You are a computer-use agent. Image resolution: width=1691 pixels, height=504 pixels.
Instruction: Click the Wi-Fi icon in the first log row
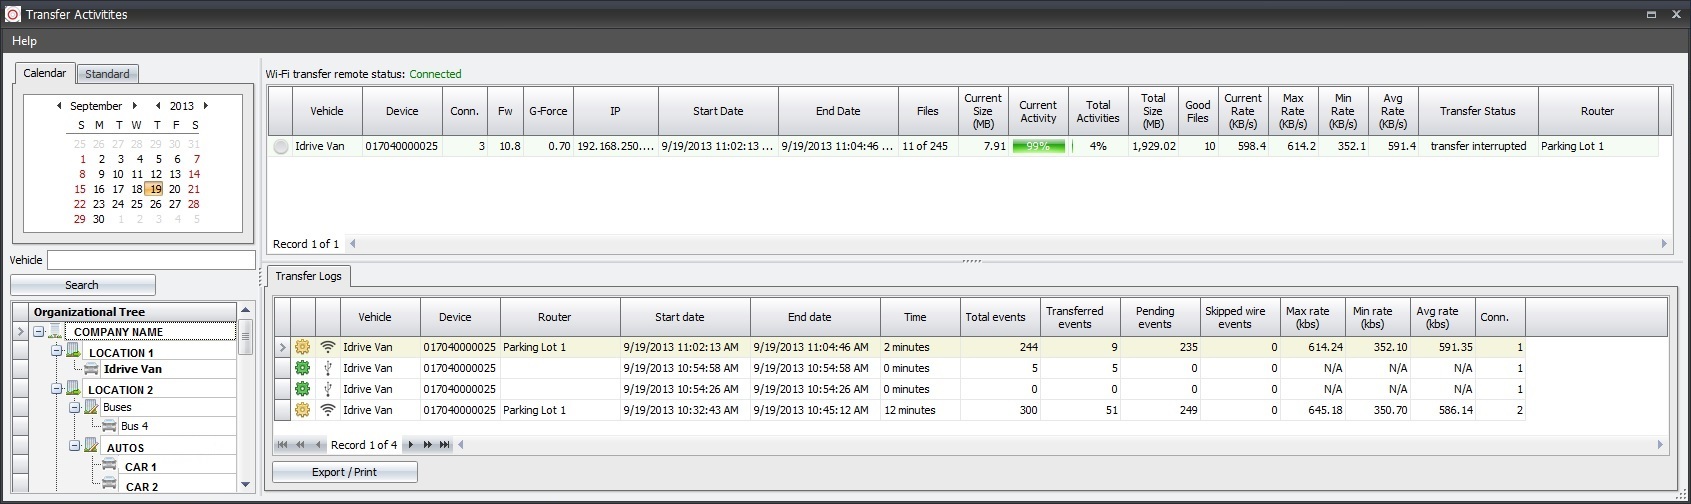(x=327, y=347)
